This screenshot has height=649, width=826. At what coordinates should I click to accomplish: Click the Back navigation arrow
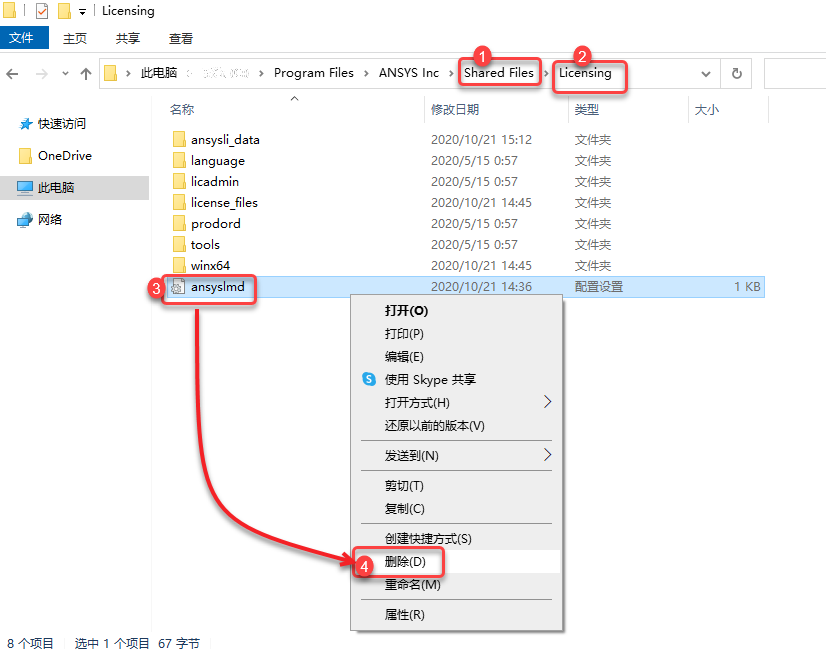coord(12,74)
